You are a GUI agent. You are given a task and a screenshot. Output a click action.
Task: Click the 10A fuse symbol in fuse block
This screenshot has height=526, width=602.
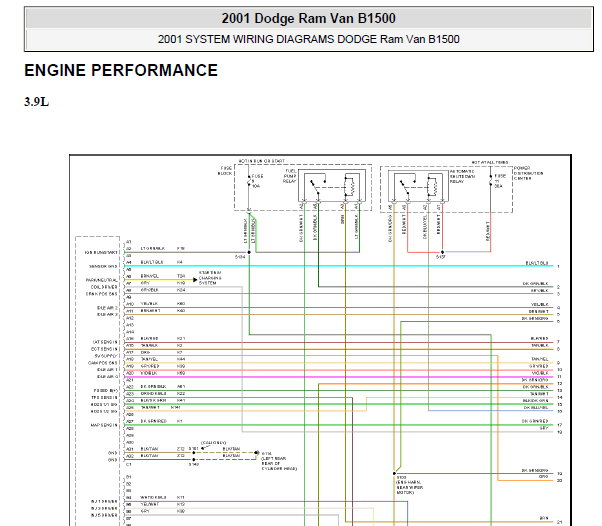tap(249, 181)
